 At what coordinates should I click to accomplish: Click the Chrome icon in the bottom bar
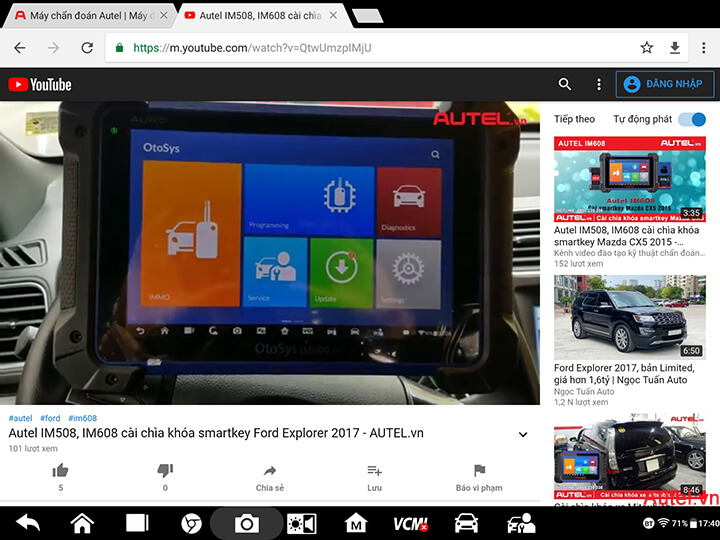click(x=191, y=523)
